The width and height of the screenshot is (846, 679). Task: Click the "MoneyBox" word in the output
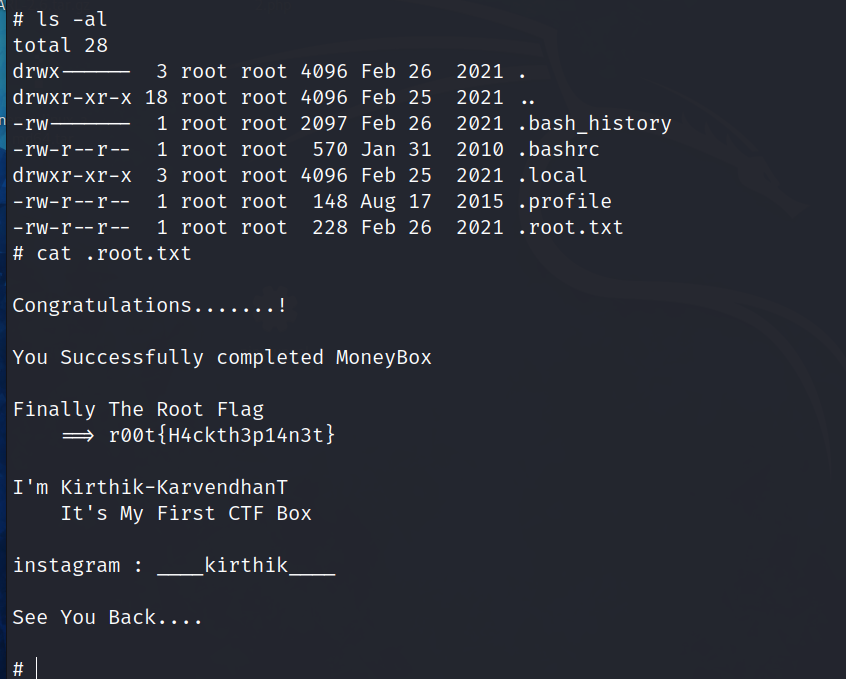(x=384, y=358)
